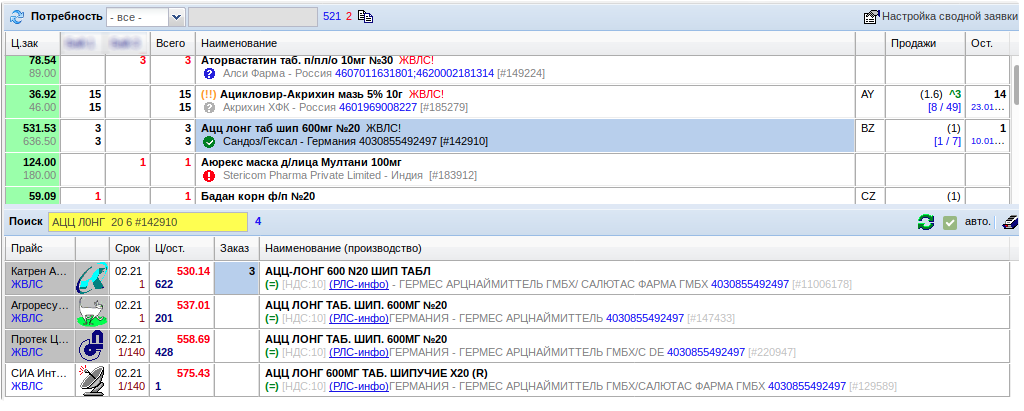
Task: Click barcode 4607011631801;4620002181314
Action: (415, 73)
